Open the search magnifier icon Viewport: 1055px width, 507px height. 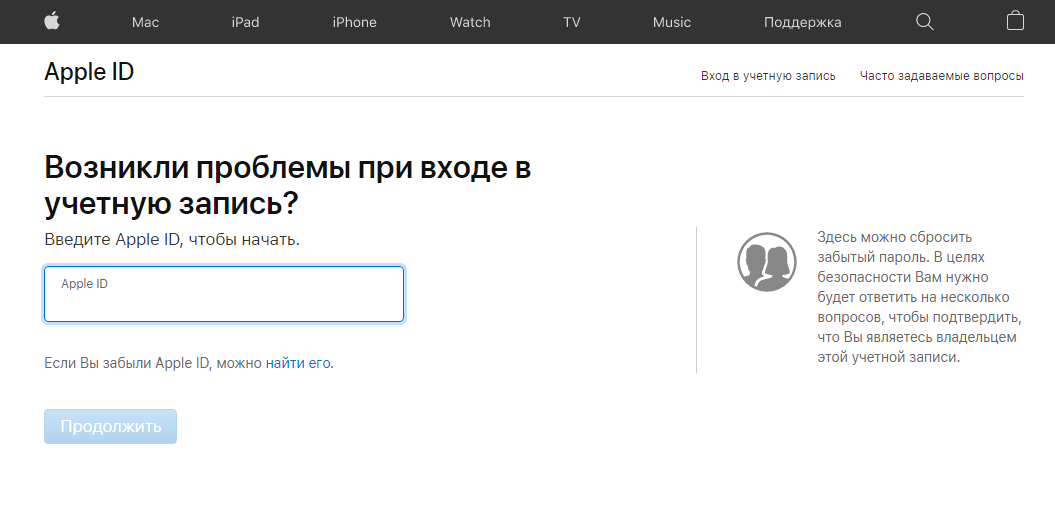tap(925, 22)
